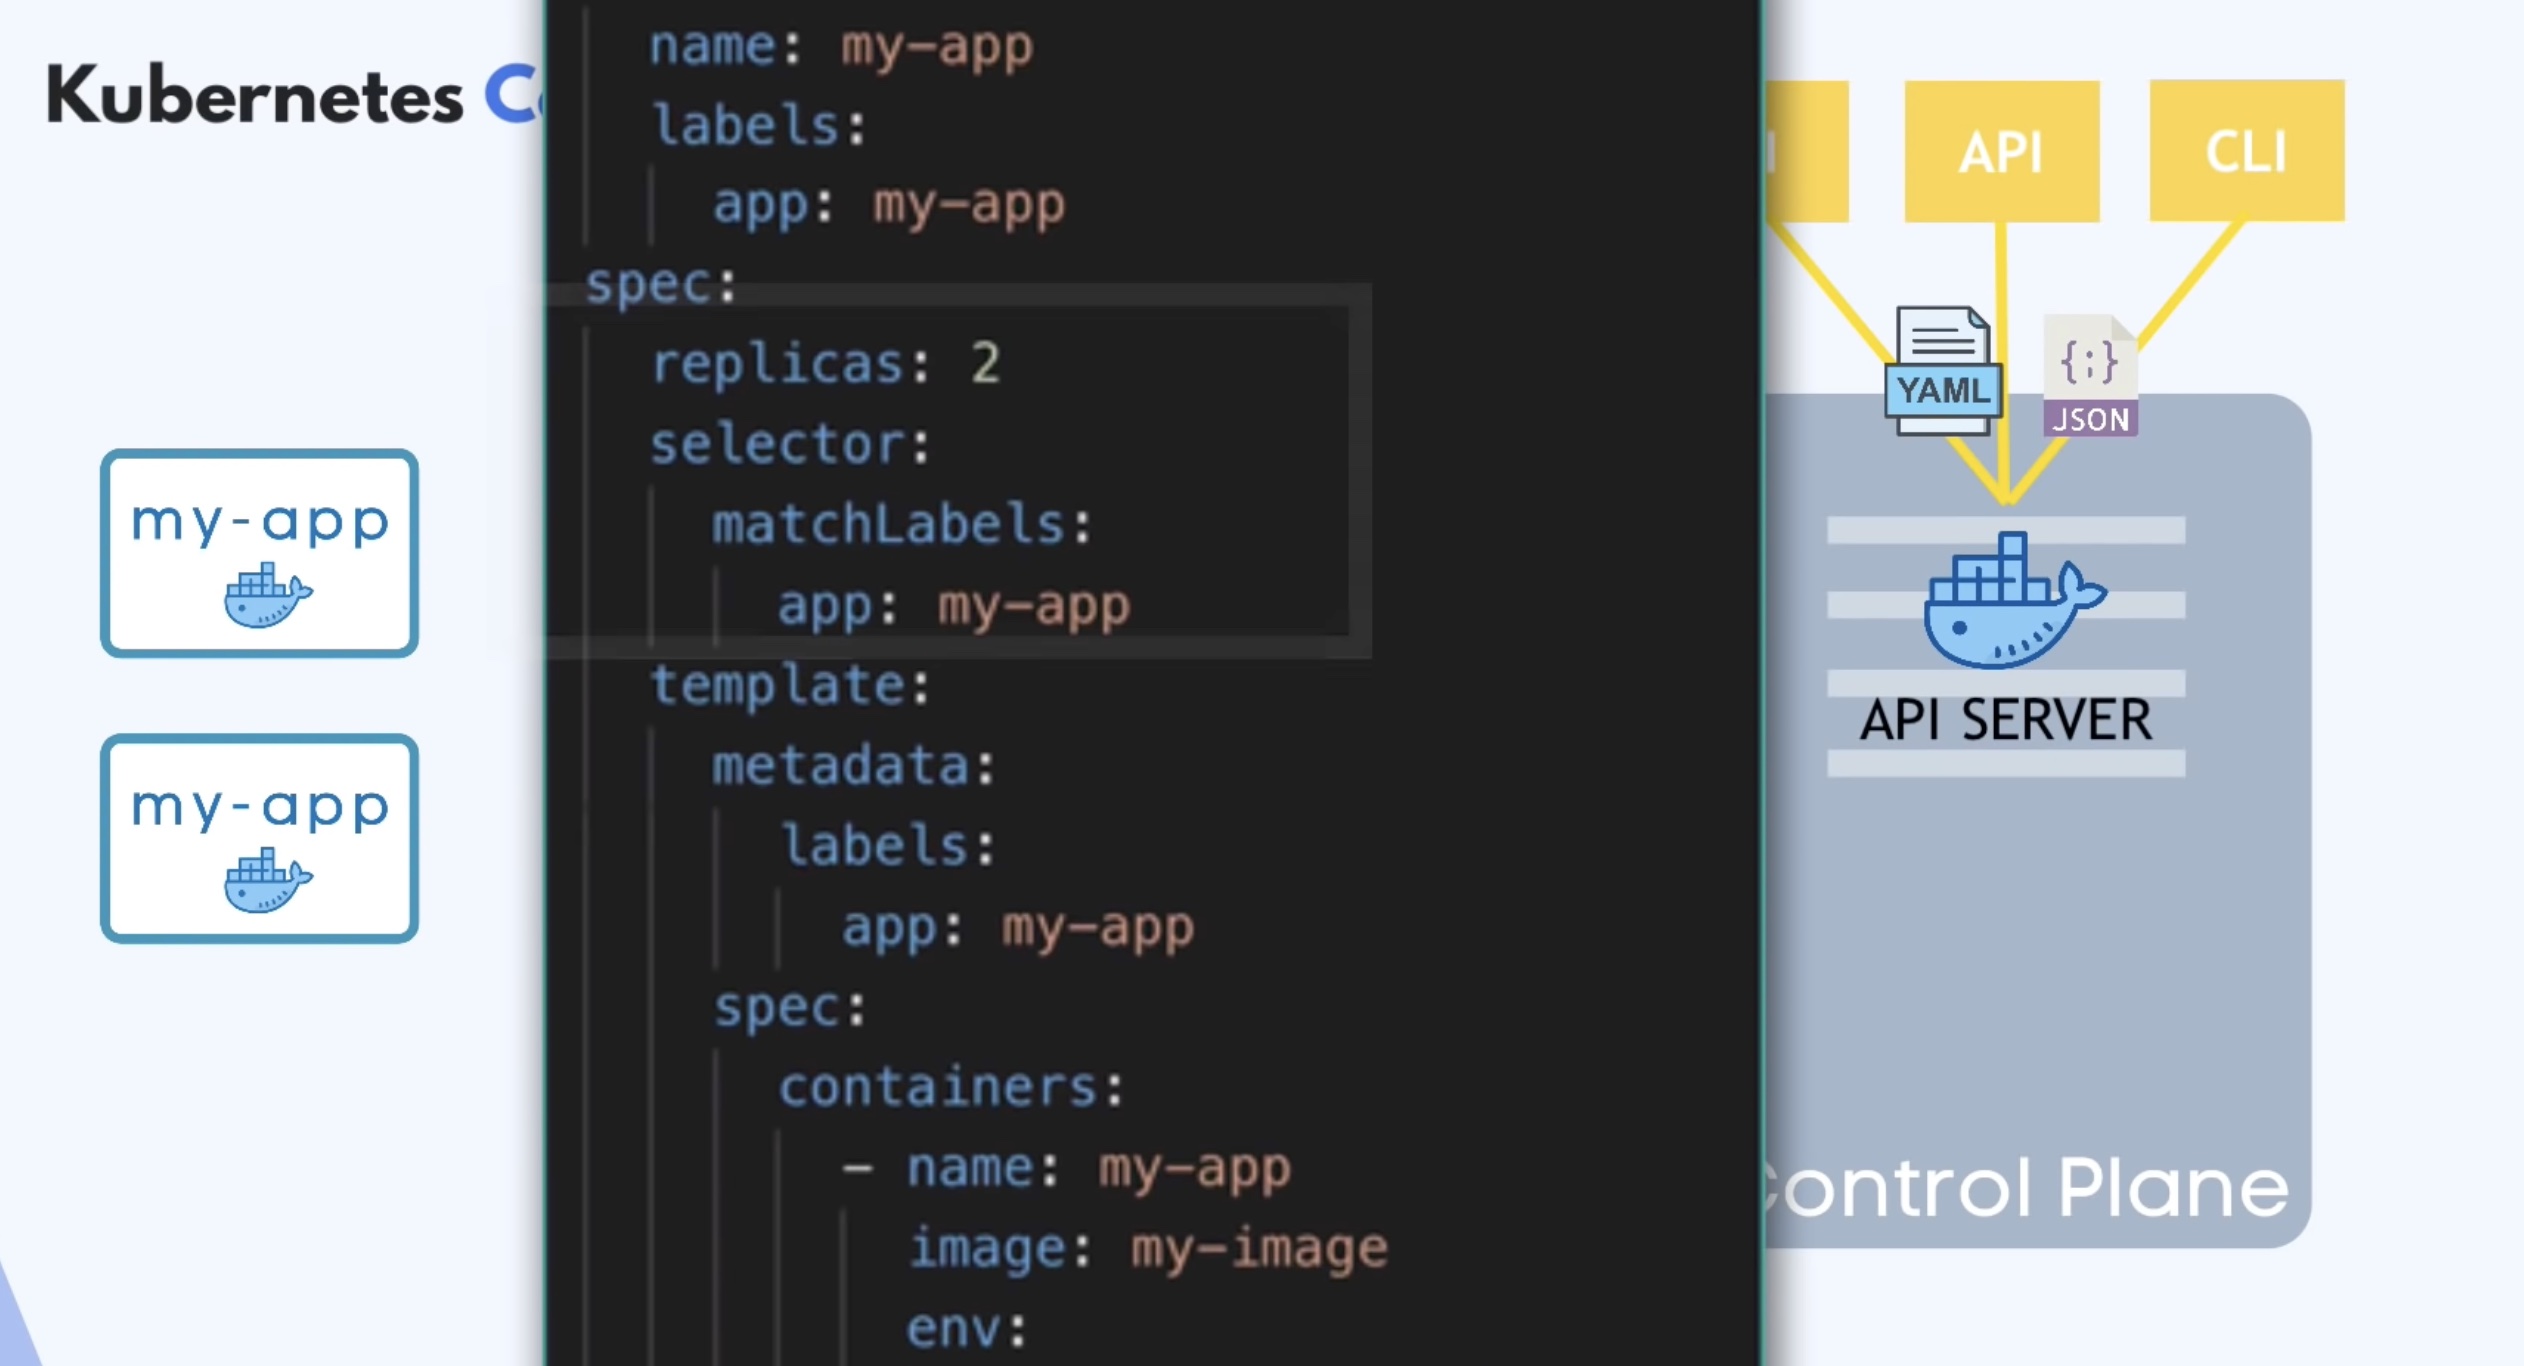Click the YAML file icon
The image size is (2524, 1366).
[1943, 370]
